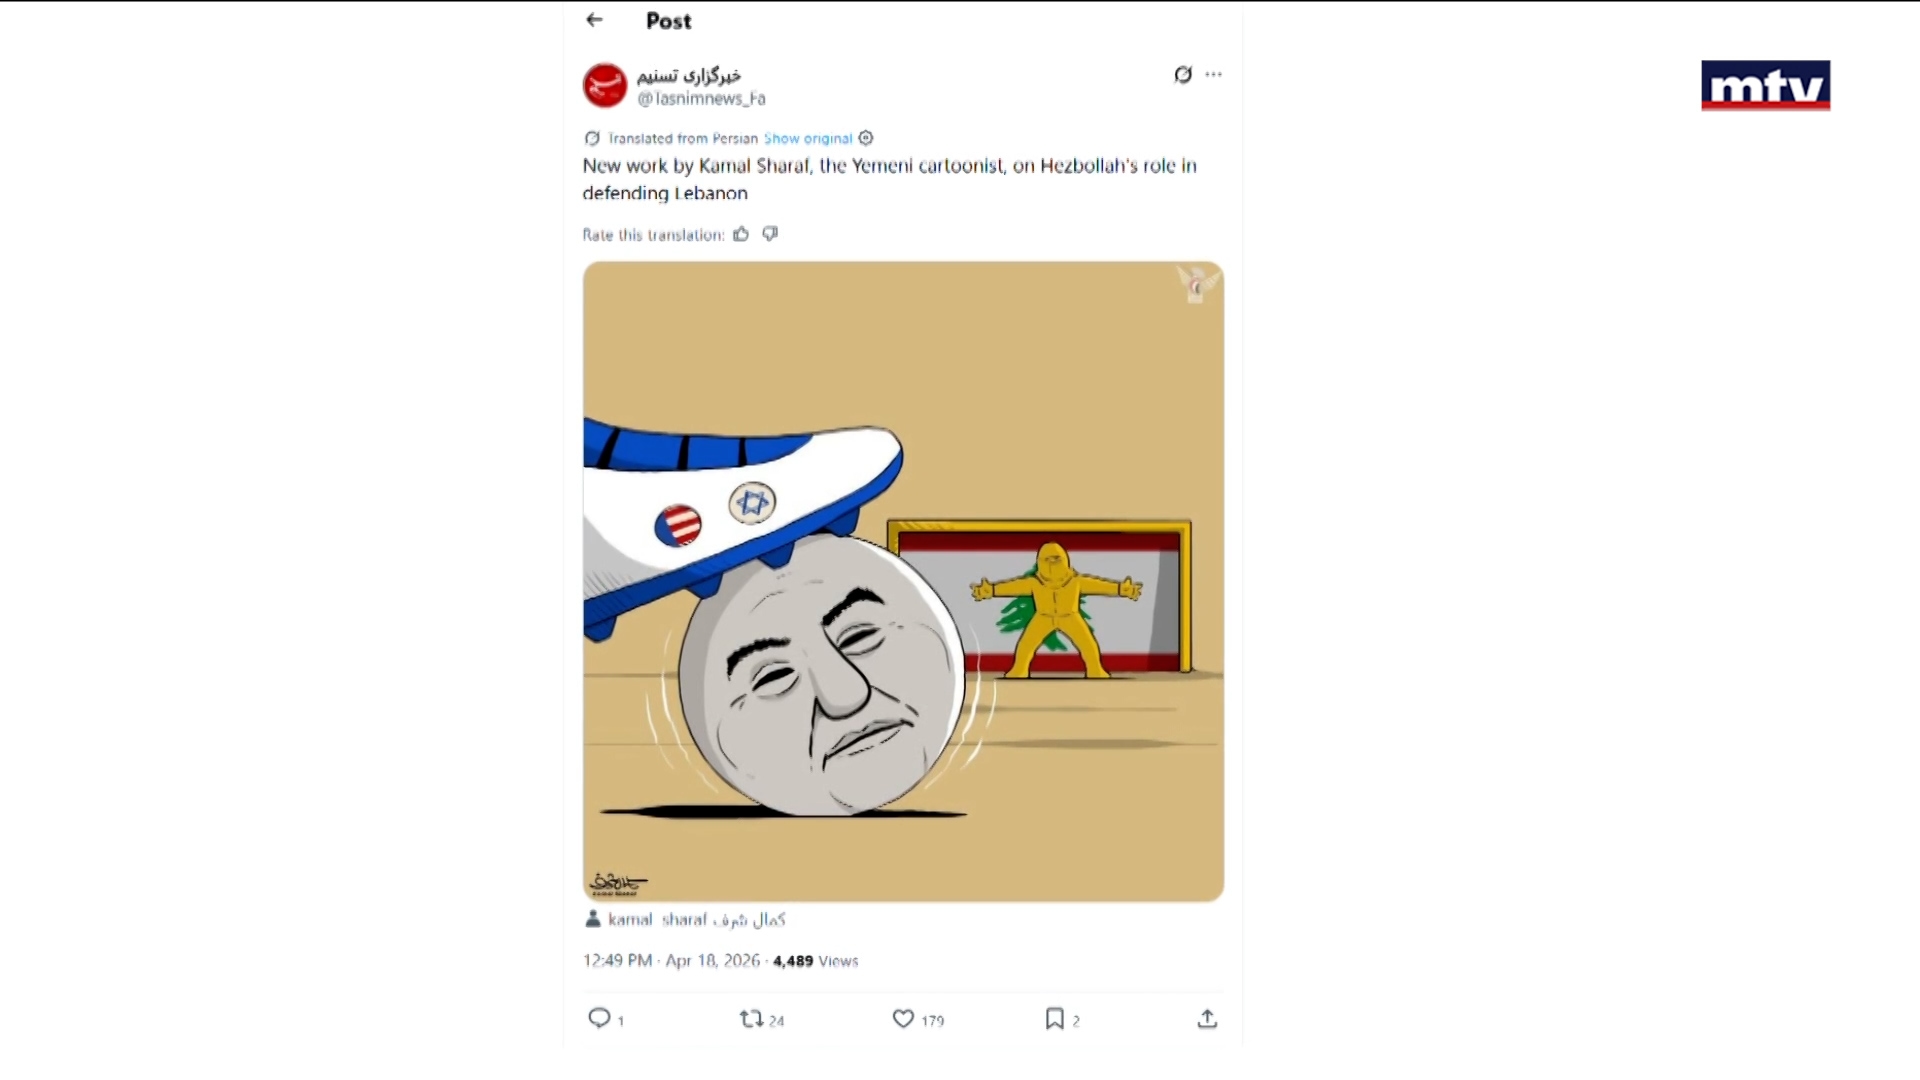Open the cartoon image in the post
Screen dimensions: 1920x1080
tap(903, 581)
